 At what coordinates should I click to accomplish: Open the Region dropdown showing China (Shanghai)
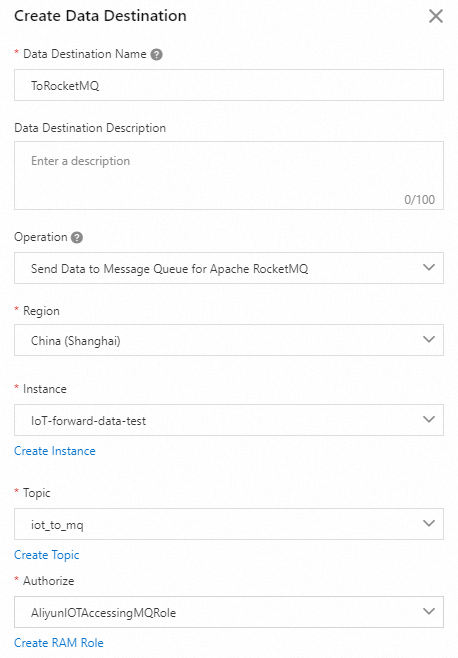click(x=229, y=340)
